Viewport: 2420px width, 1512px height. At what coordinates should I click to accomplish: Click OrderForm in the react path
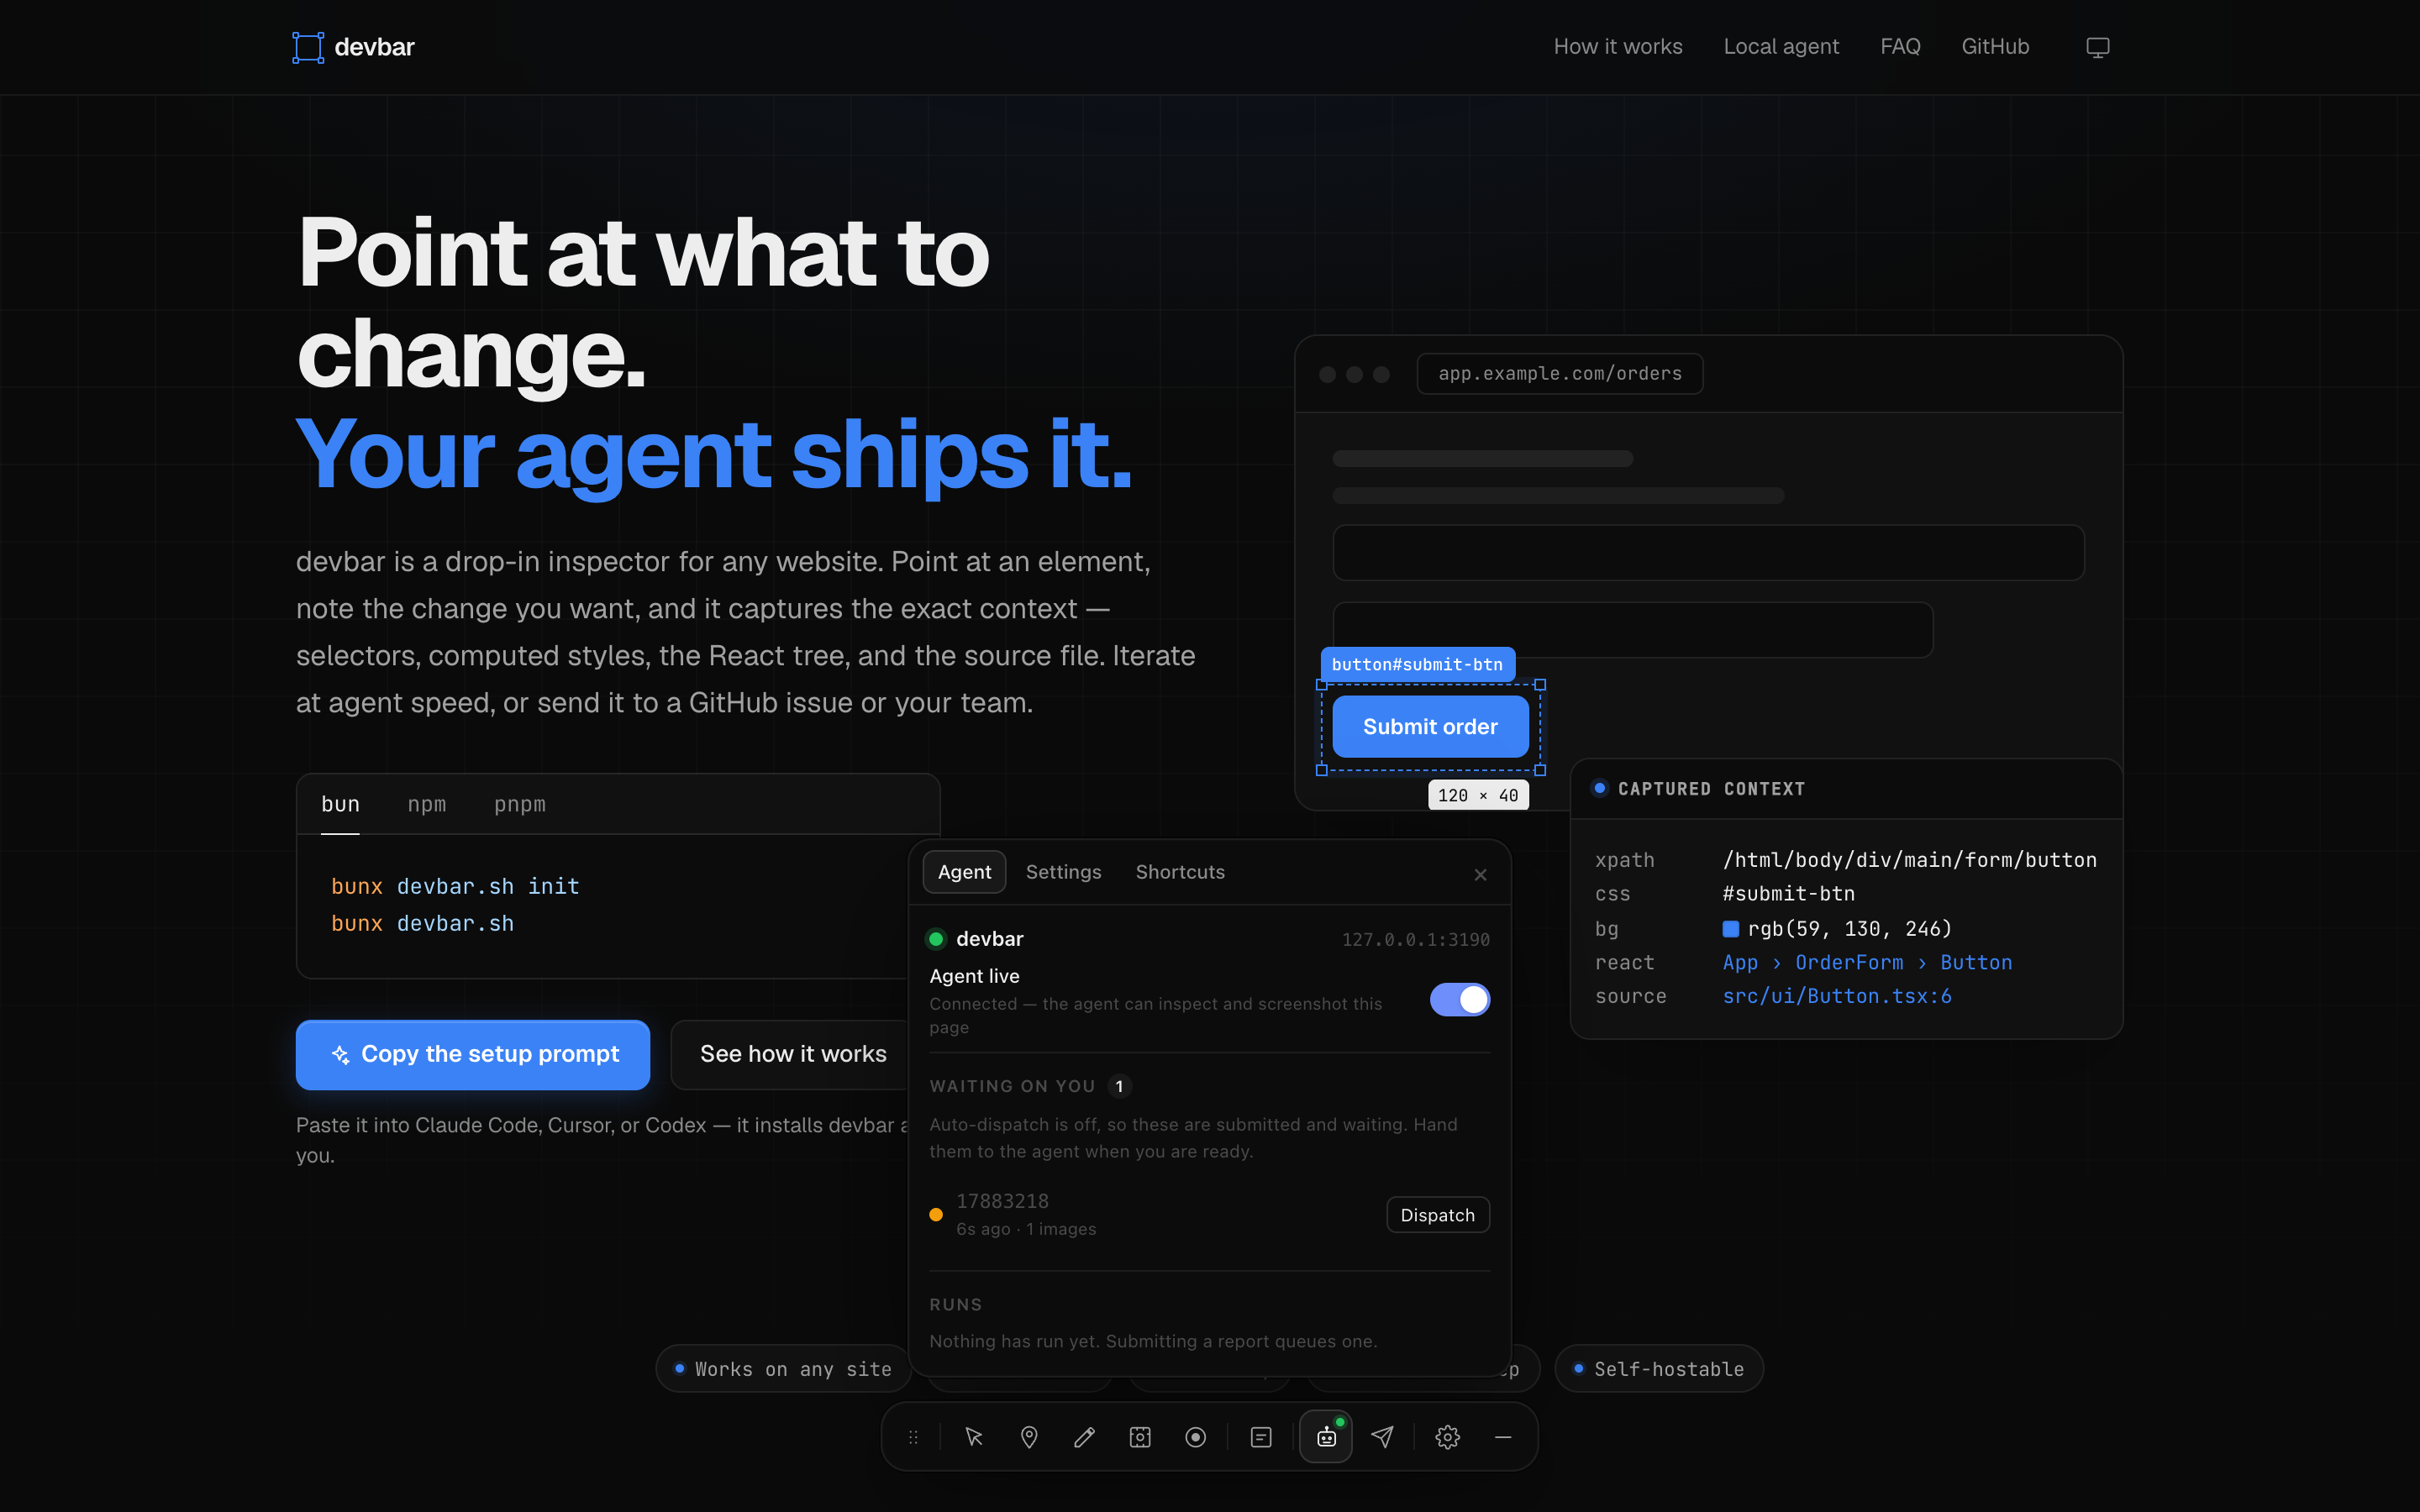1849,962
